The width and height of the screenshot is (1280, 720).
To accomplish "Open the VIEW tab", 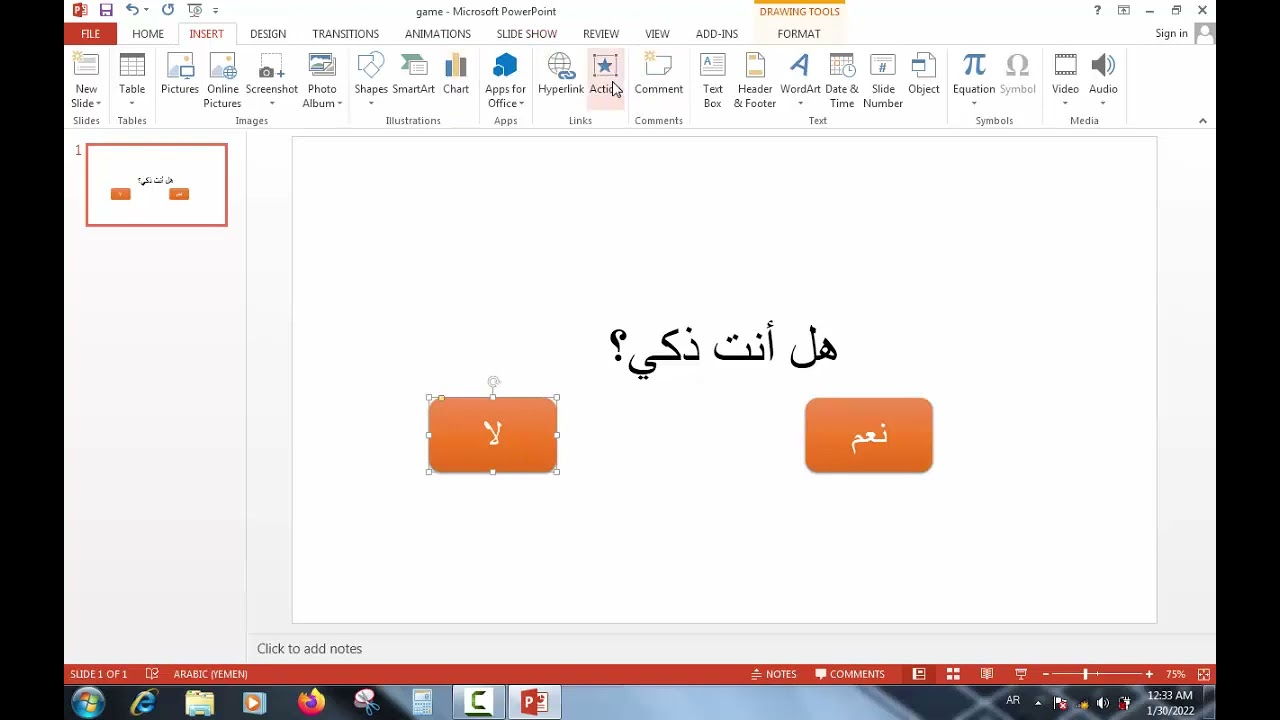I will click(x=657, y=34).
